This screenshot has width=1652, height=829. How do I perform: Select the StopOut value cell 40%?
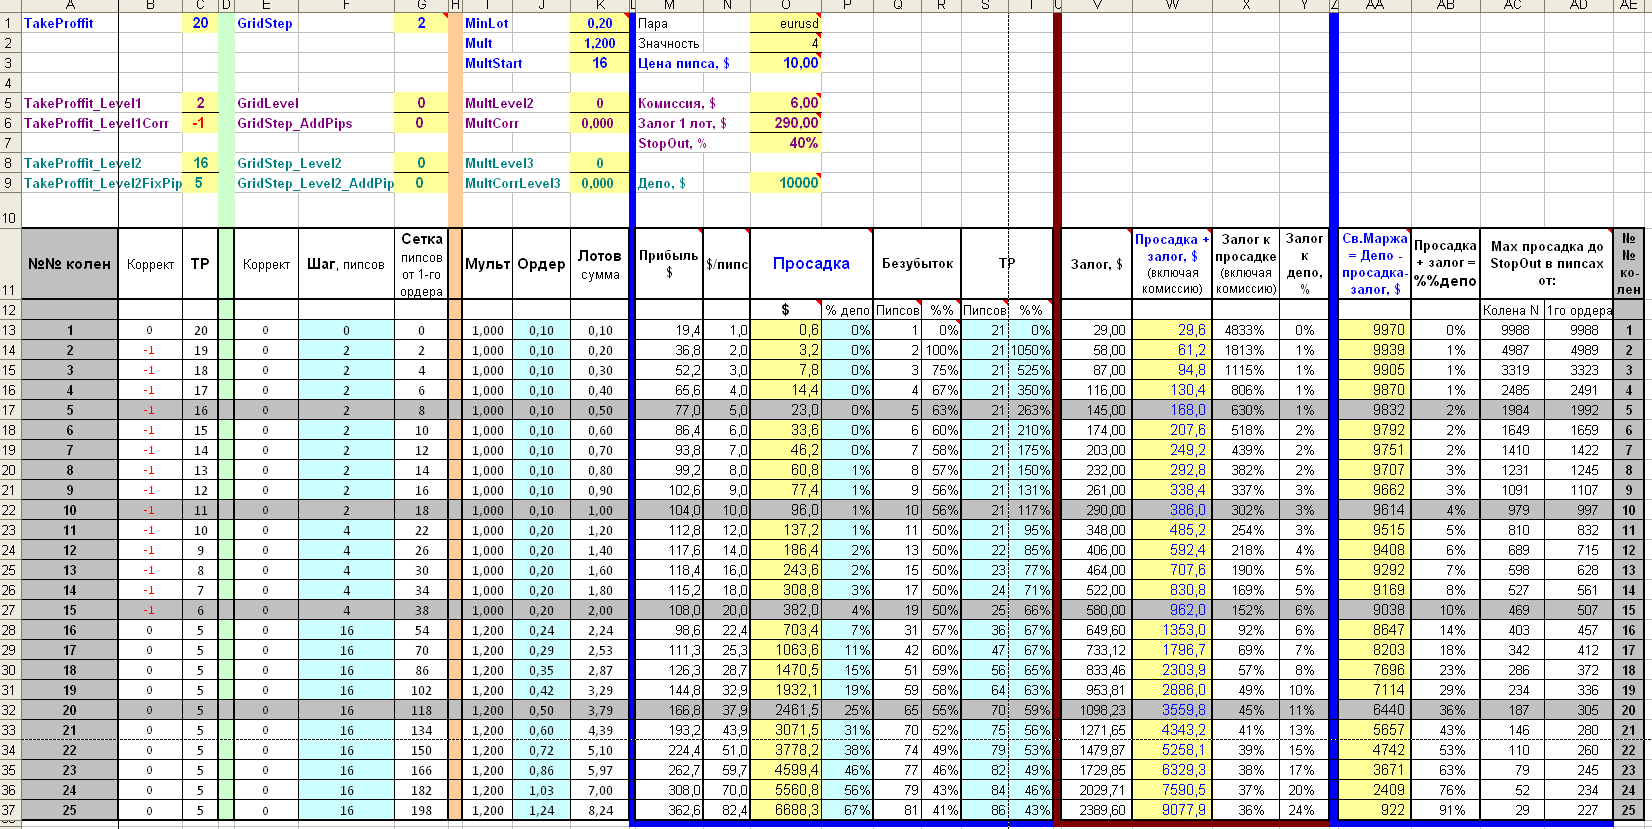pyautogui.click(x=785, y=143)
